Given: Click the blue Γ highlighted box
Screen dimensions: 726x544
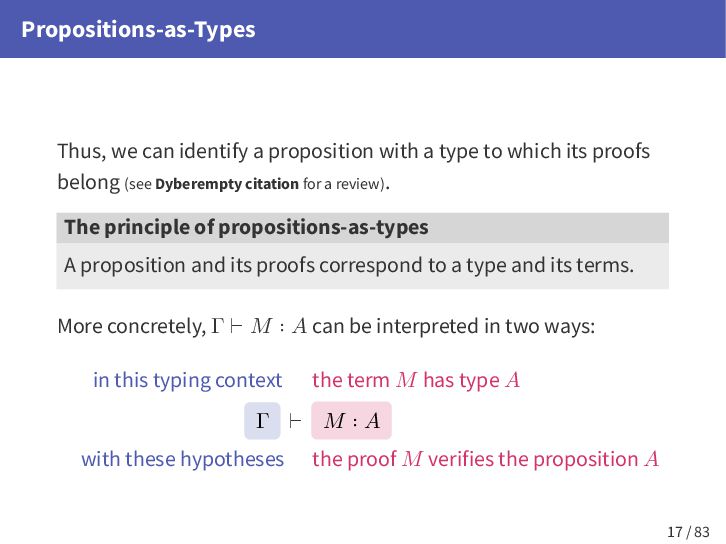Looking at the screenshot, I should (x=262, y=421).
